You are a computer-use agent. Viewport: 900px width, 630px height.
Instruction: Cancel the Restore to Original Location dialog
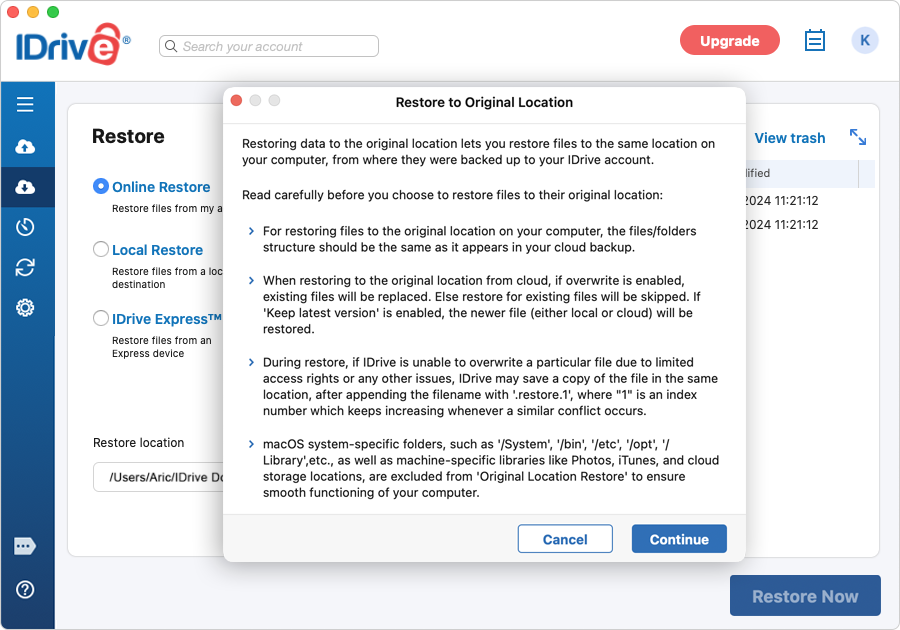tap(565, 539)
